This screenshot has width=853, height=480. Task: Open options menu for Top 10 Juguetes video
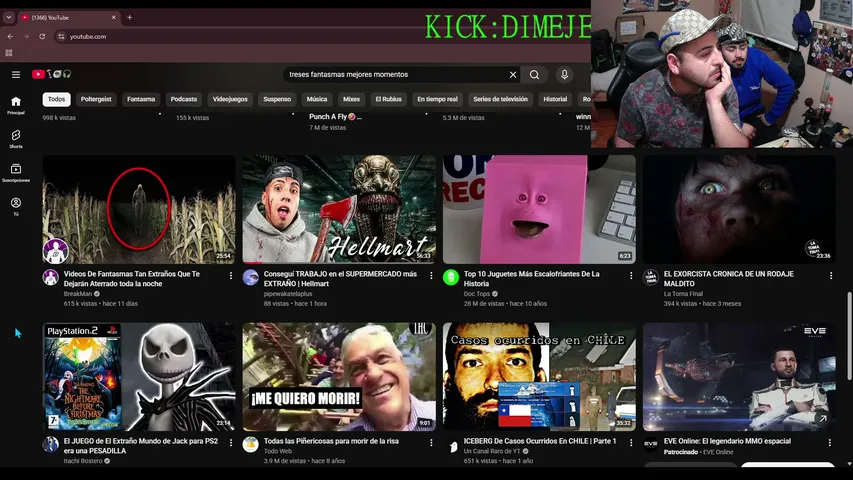pos(631,276)
